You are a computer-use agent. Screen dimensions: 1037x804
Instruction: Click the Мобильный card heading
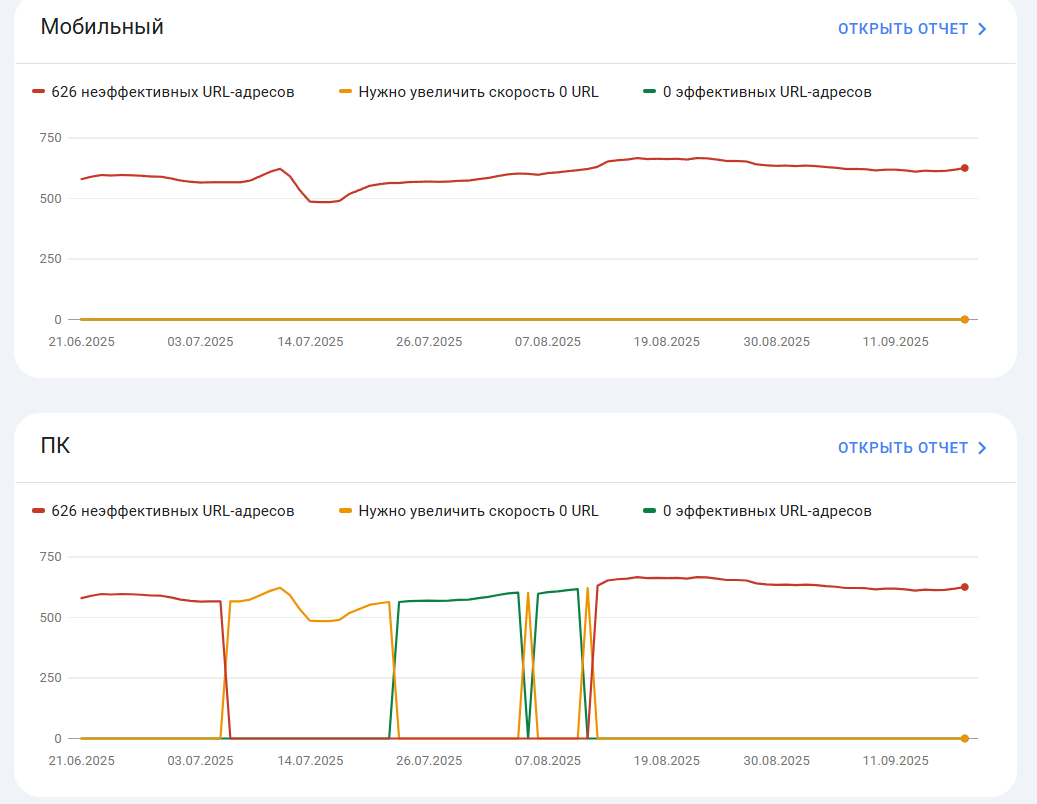(102, 26)
